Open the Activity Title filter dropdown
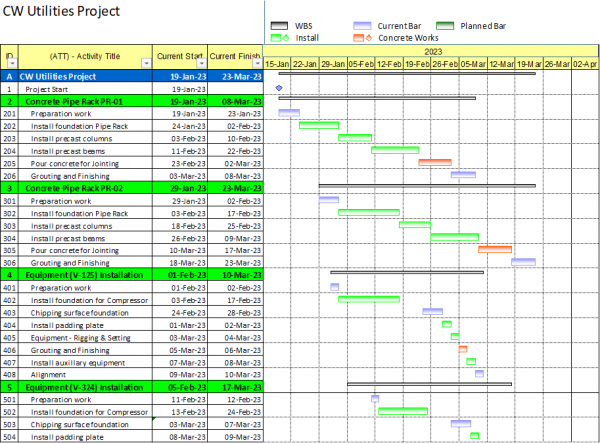 [147, 63]
